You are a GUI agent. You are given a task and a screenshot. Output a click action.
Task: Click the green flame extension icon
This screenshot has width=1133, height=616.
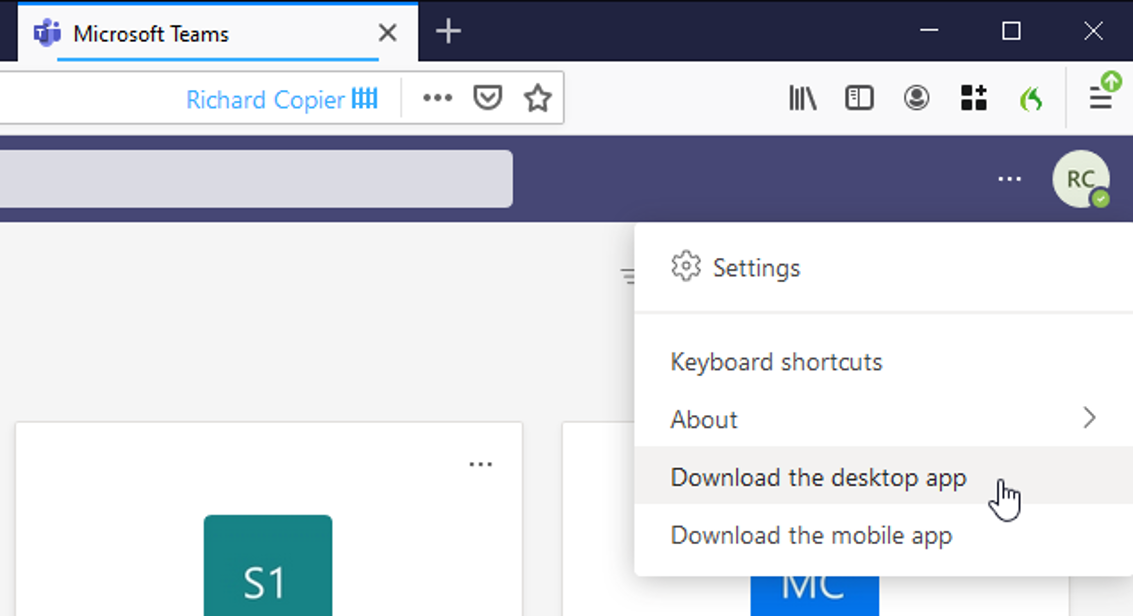[x=1031, y=98]
